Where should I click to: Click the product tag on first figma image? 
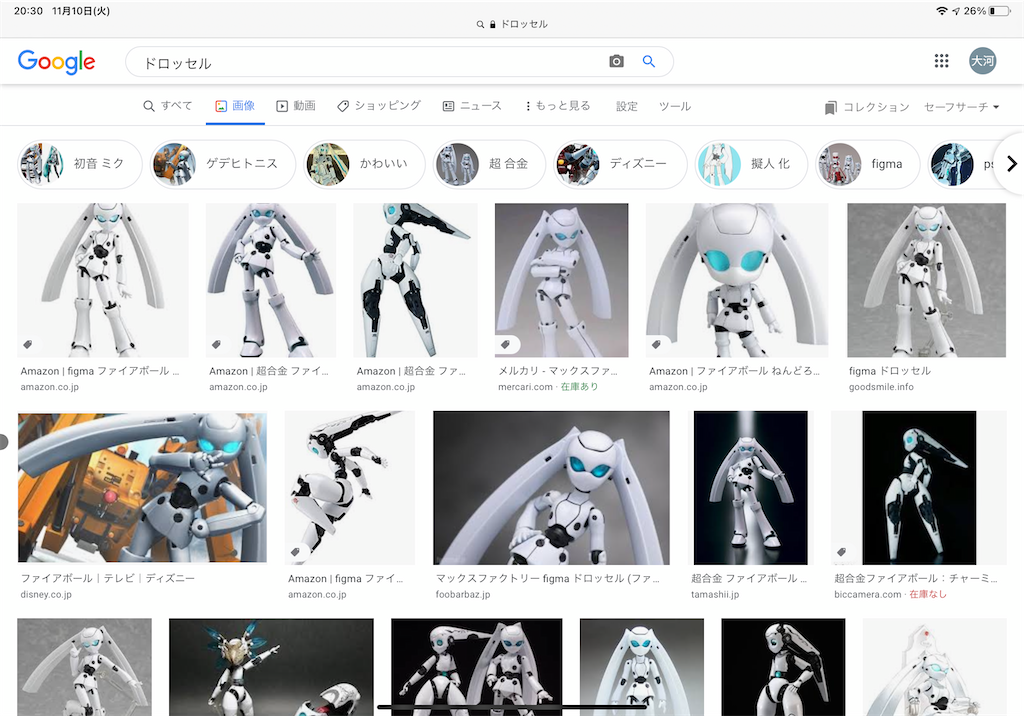point(27,344)
